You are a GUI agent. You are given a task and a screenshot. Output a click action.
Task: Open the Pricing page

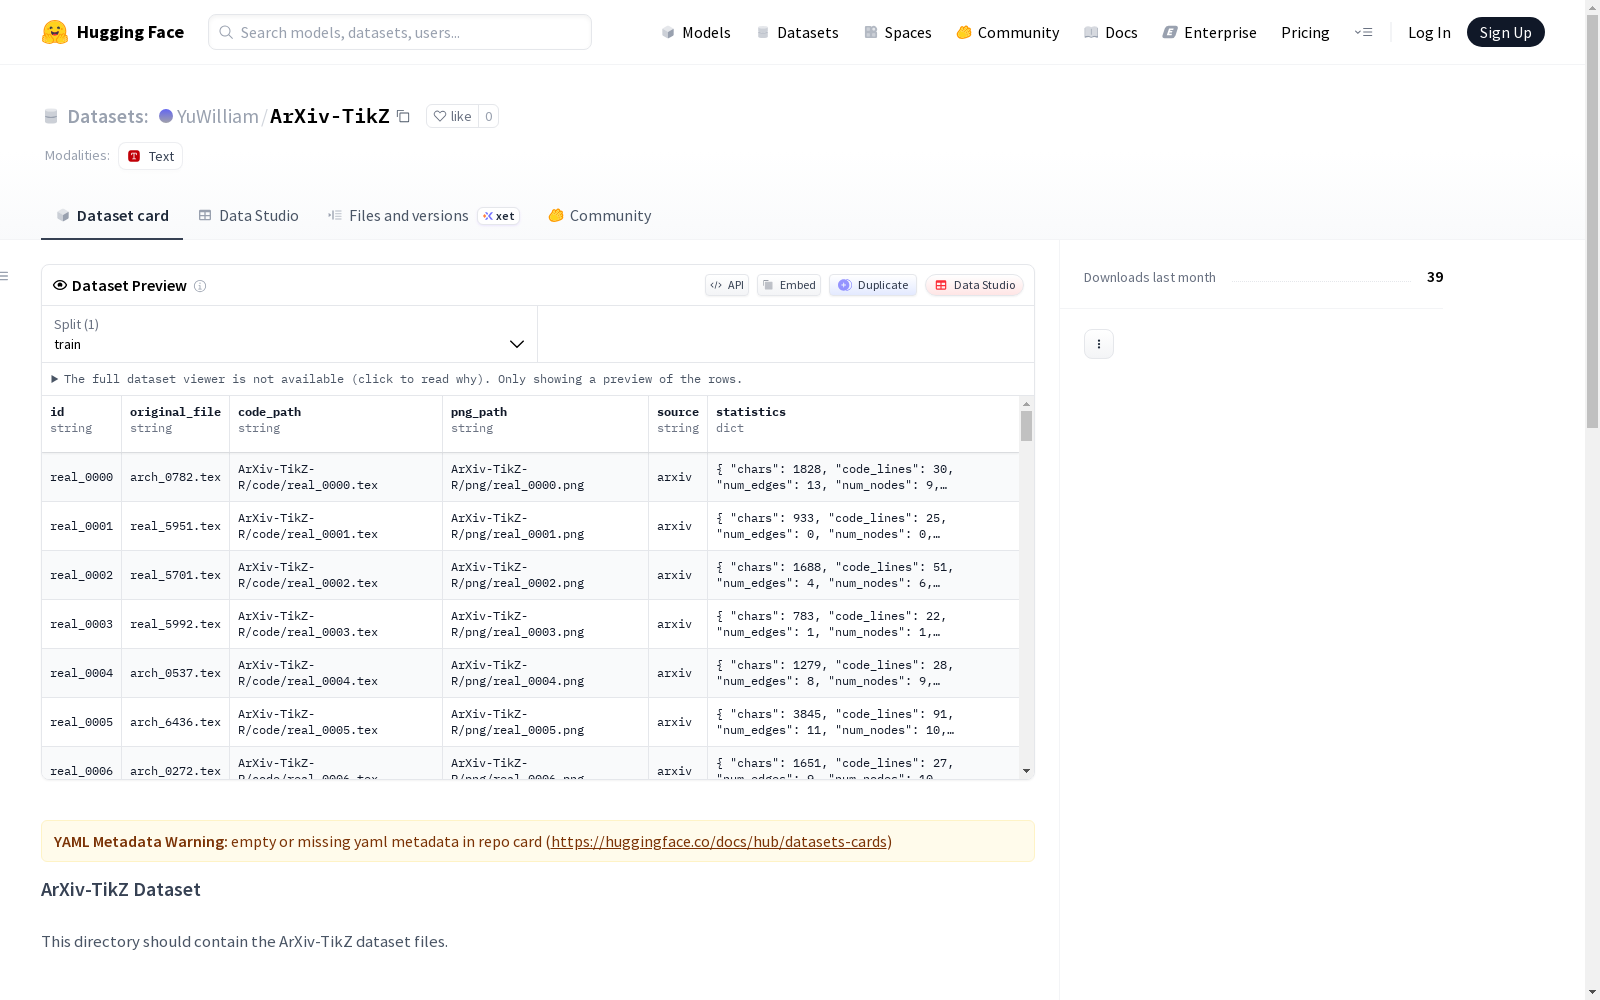point(1305,32)
